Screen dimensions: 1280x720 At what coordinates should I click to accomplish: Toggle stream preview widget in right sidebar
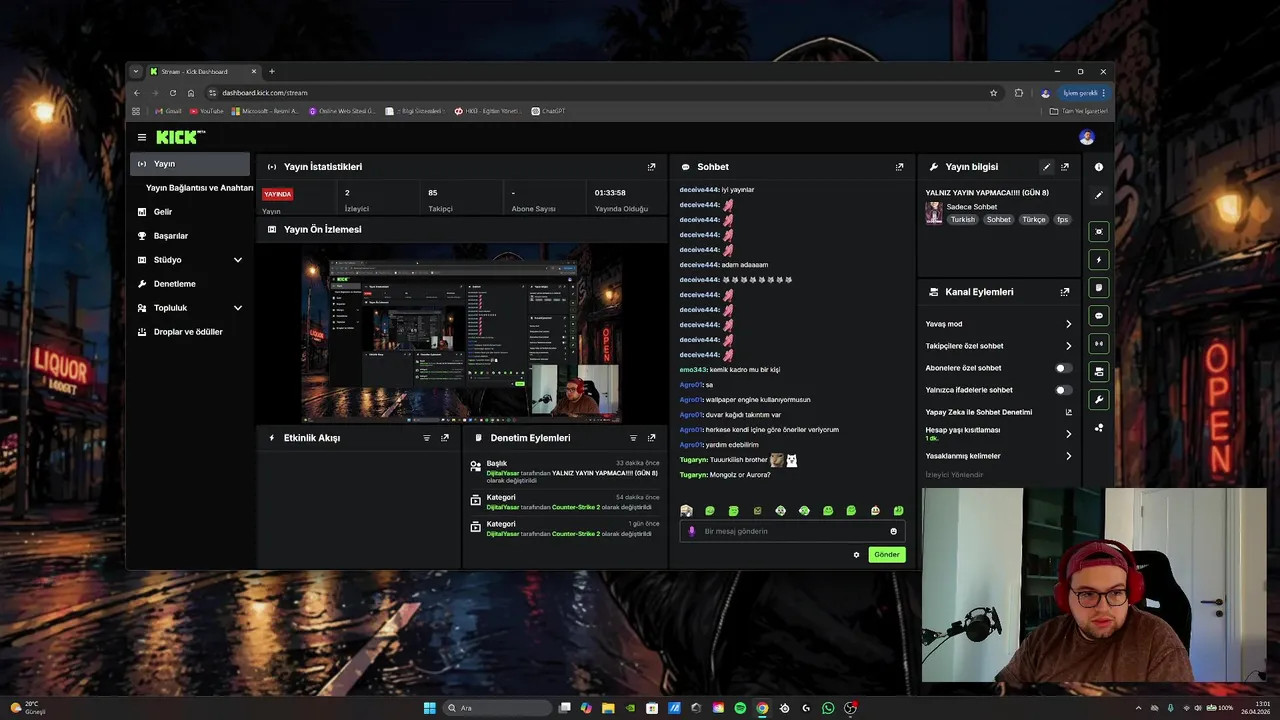(x=1099, y=231)
